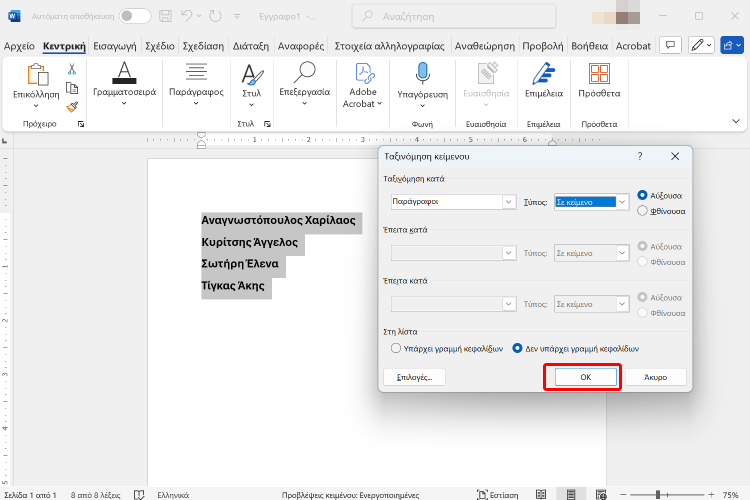Close the Ταξινόμηση κειμένου dialog

point(675,156)
